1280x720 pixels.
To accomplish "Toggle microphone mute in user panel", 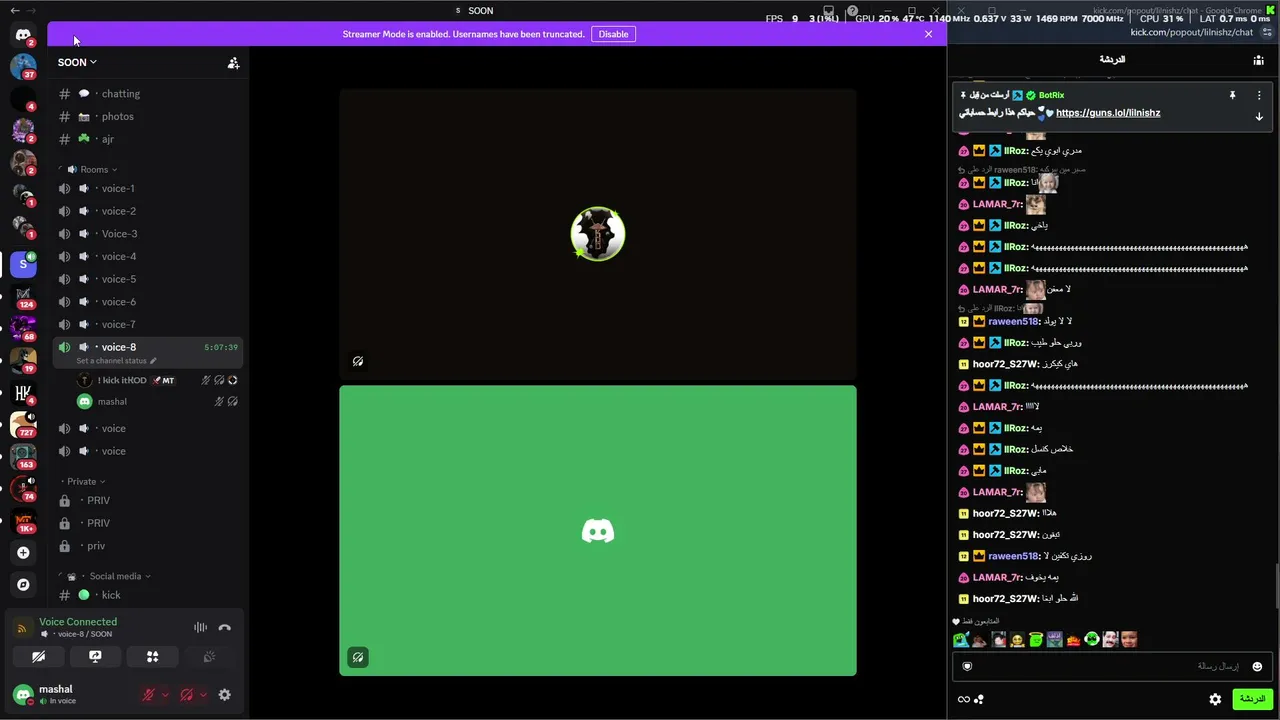I will pyautogui.click(x=148, y=695).
